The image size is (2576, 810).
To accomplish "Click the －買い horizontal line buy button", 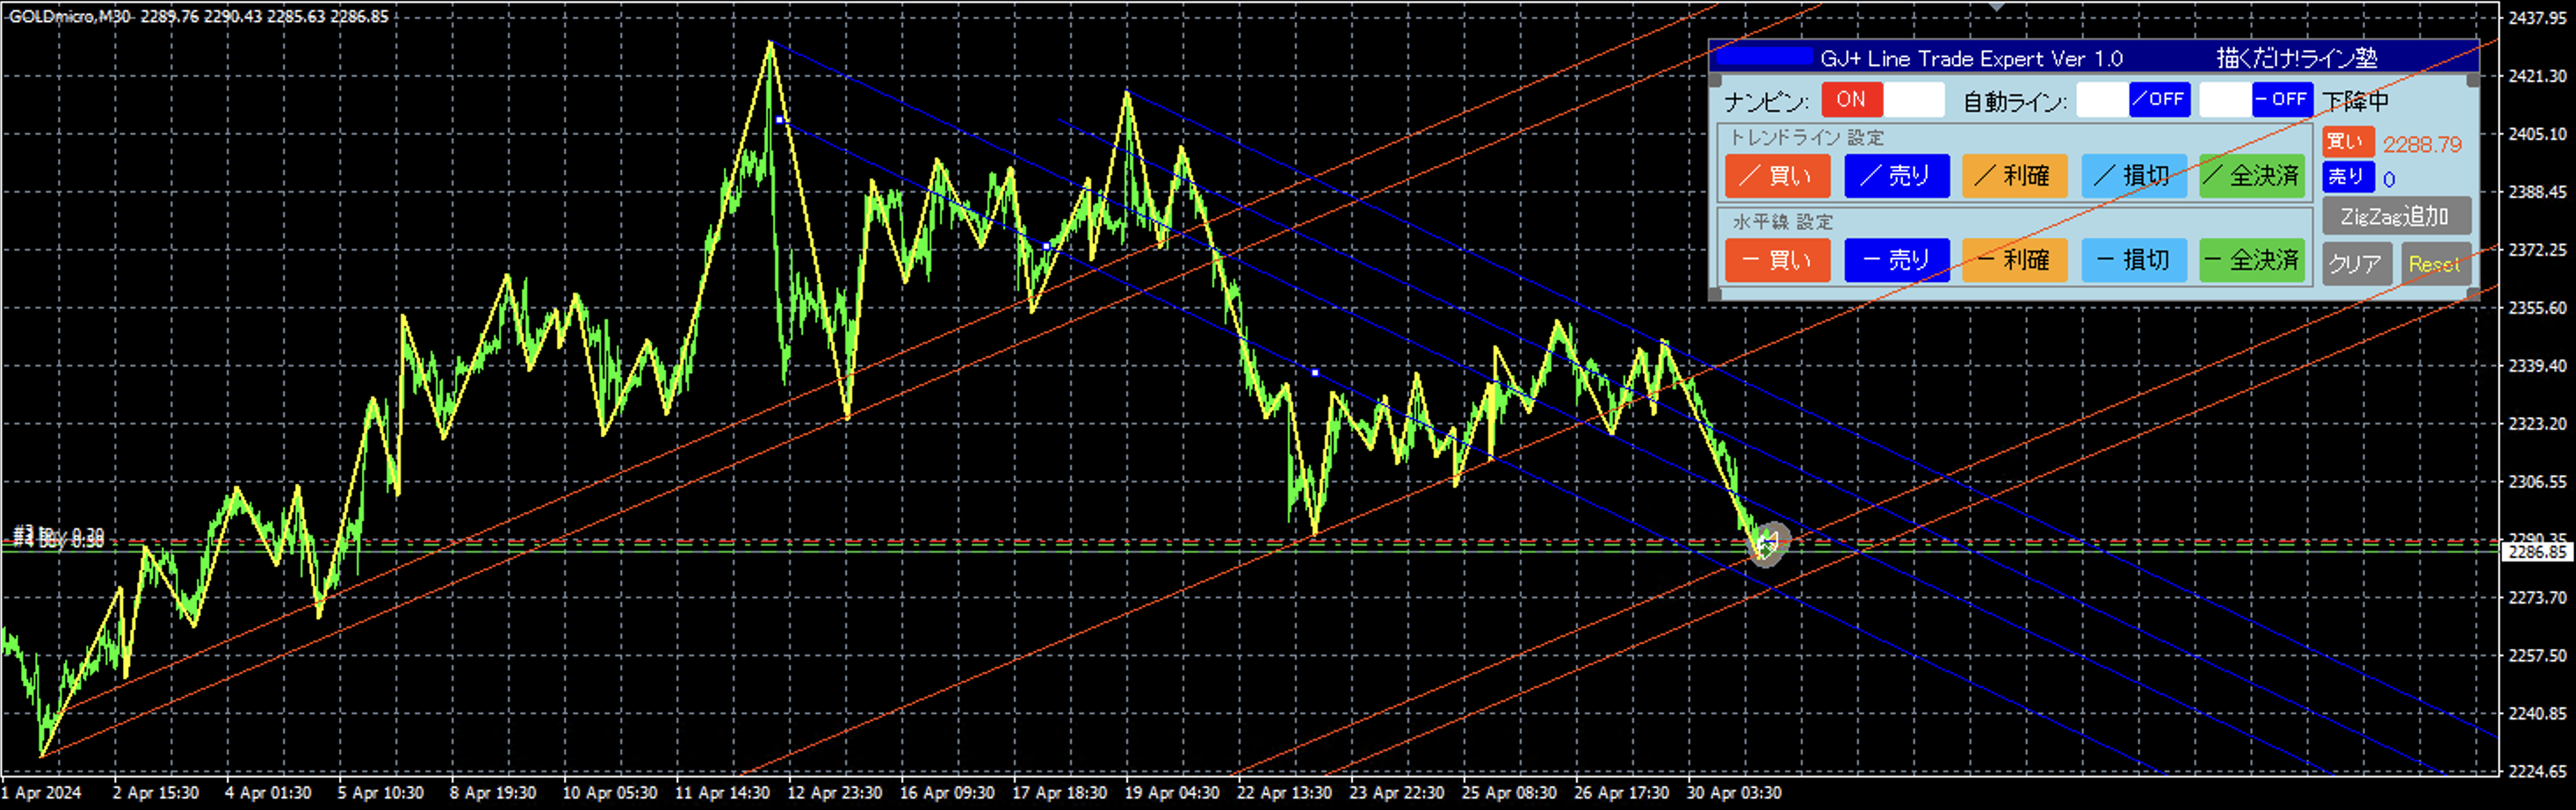I will pos(1777,260).
